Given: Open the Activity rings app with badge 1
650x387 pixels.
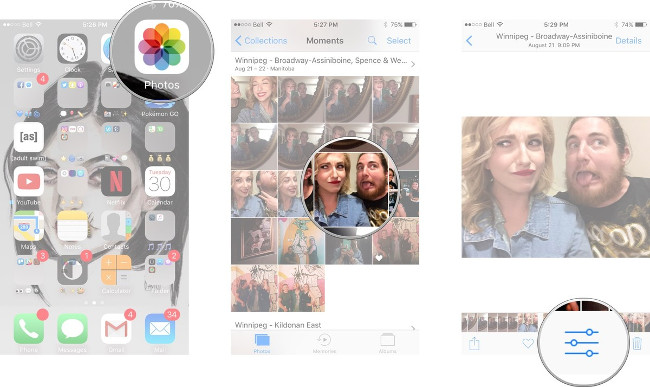Looking at the screenshot, I should [72, 270].
